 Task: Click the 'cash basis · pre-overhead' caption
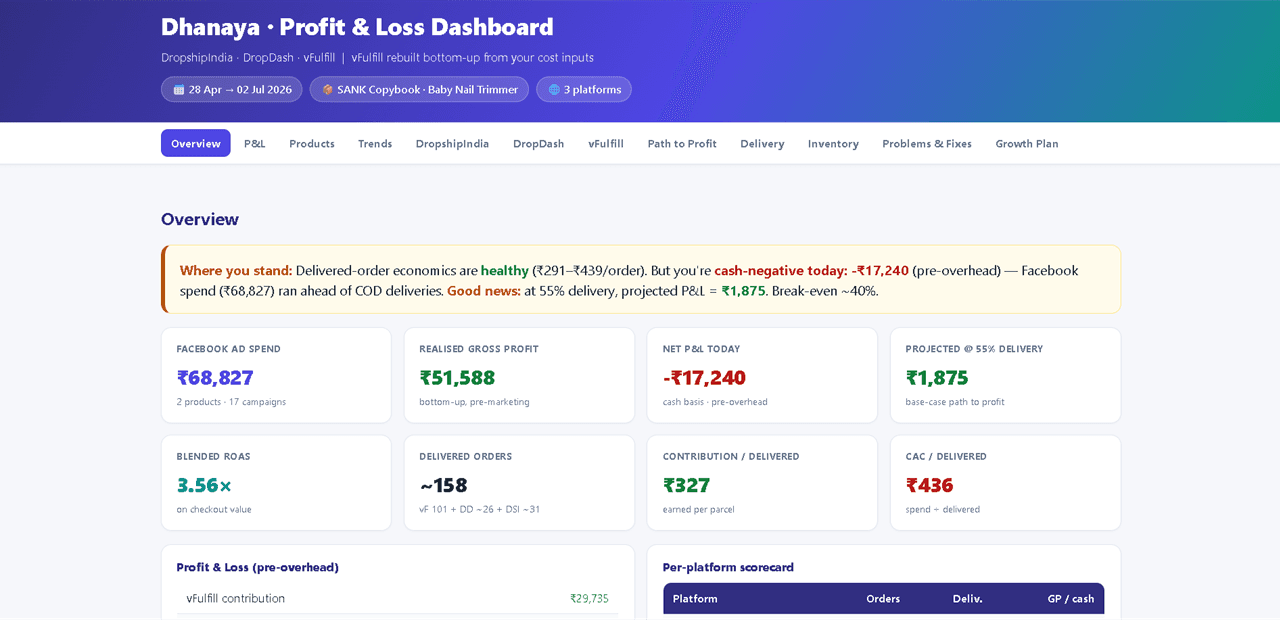tap(715, 402)
